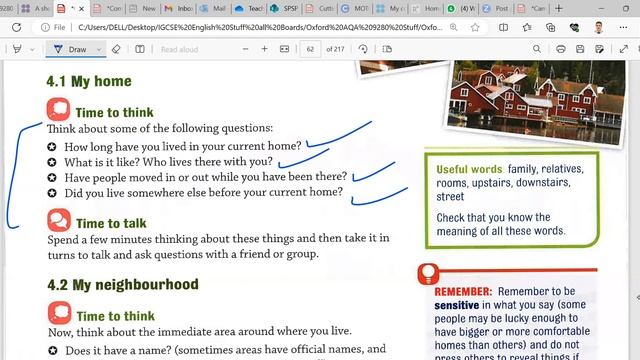
Task: Click the '4.1 My home' heading
Action: pos(89,81)
